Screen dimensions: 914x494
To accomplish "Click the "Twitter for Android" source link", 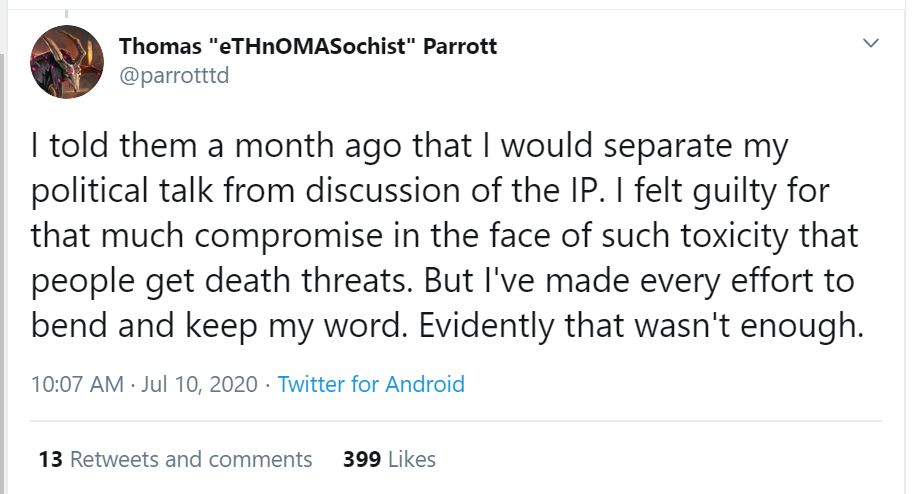I will [x=371, y=384].
